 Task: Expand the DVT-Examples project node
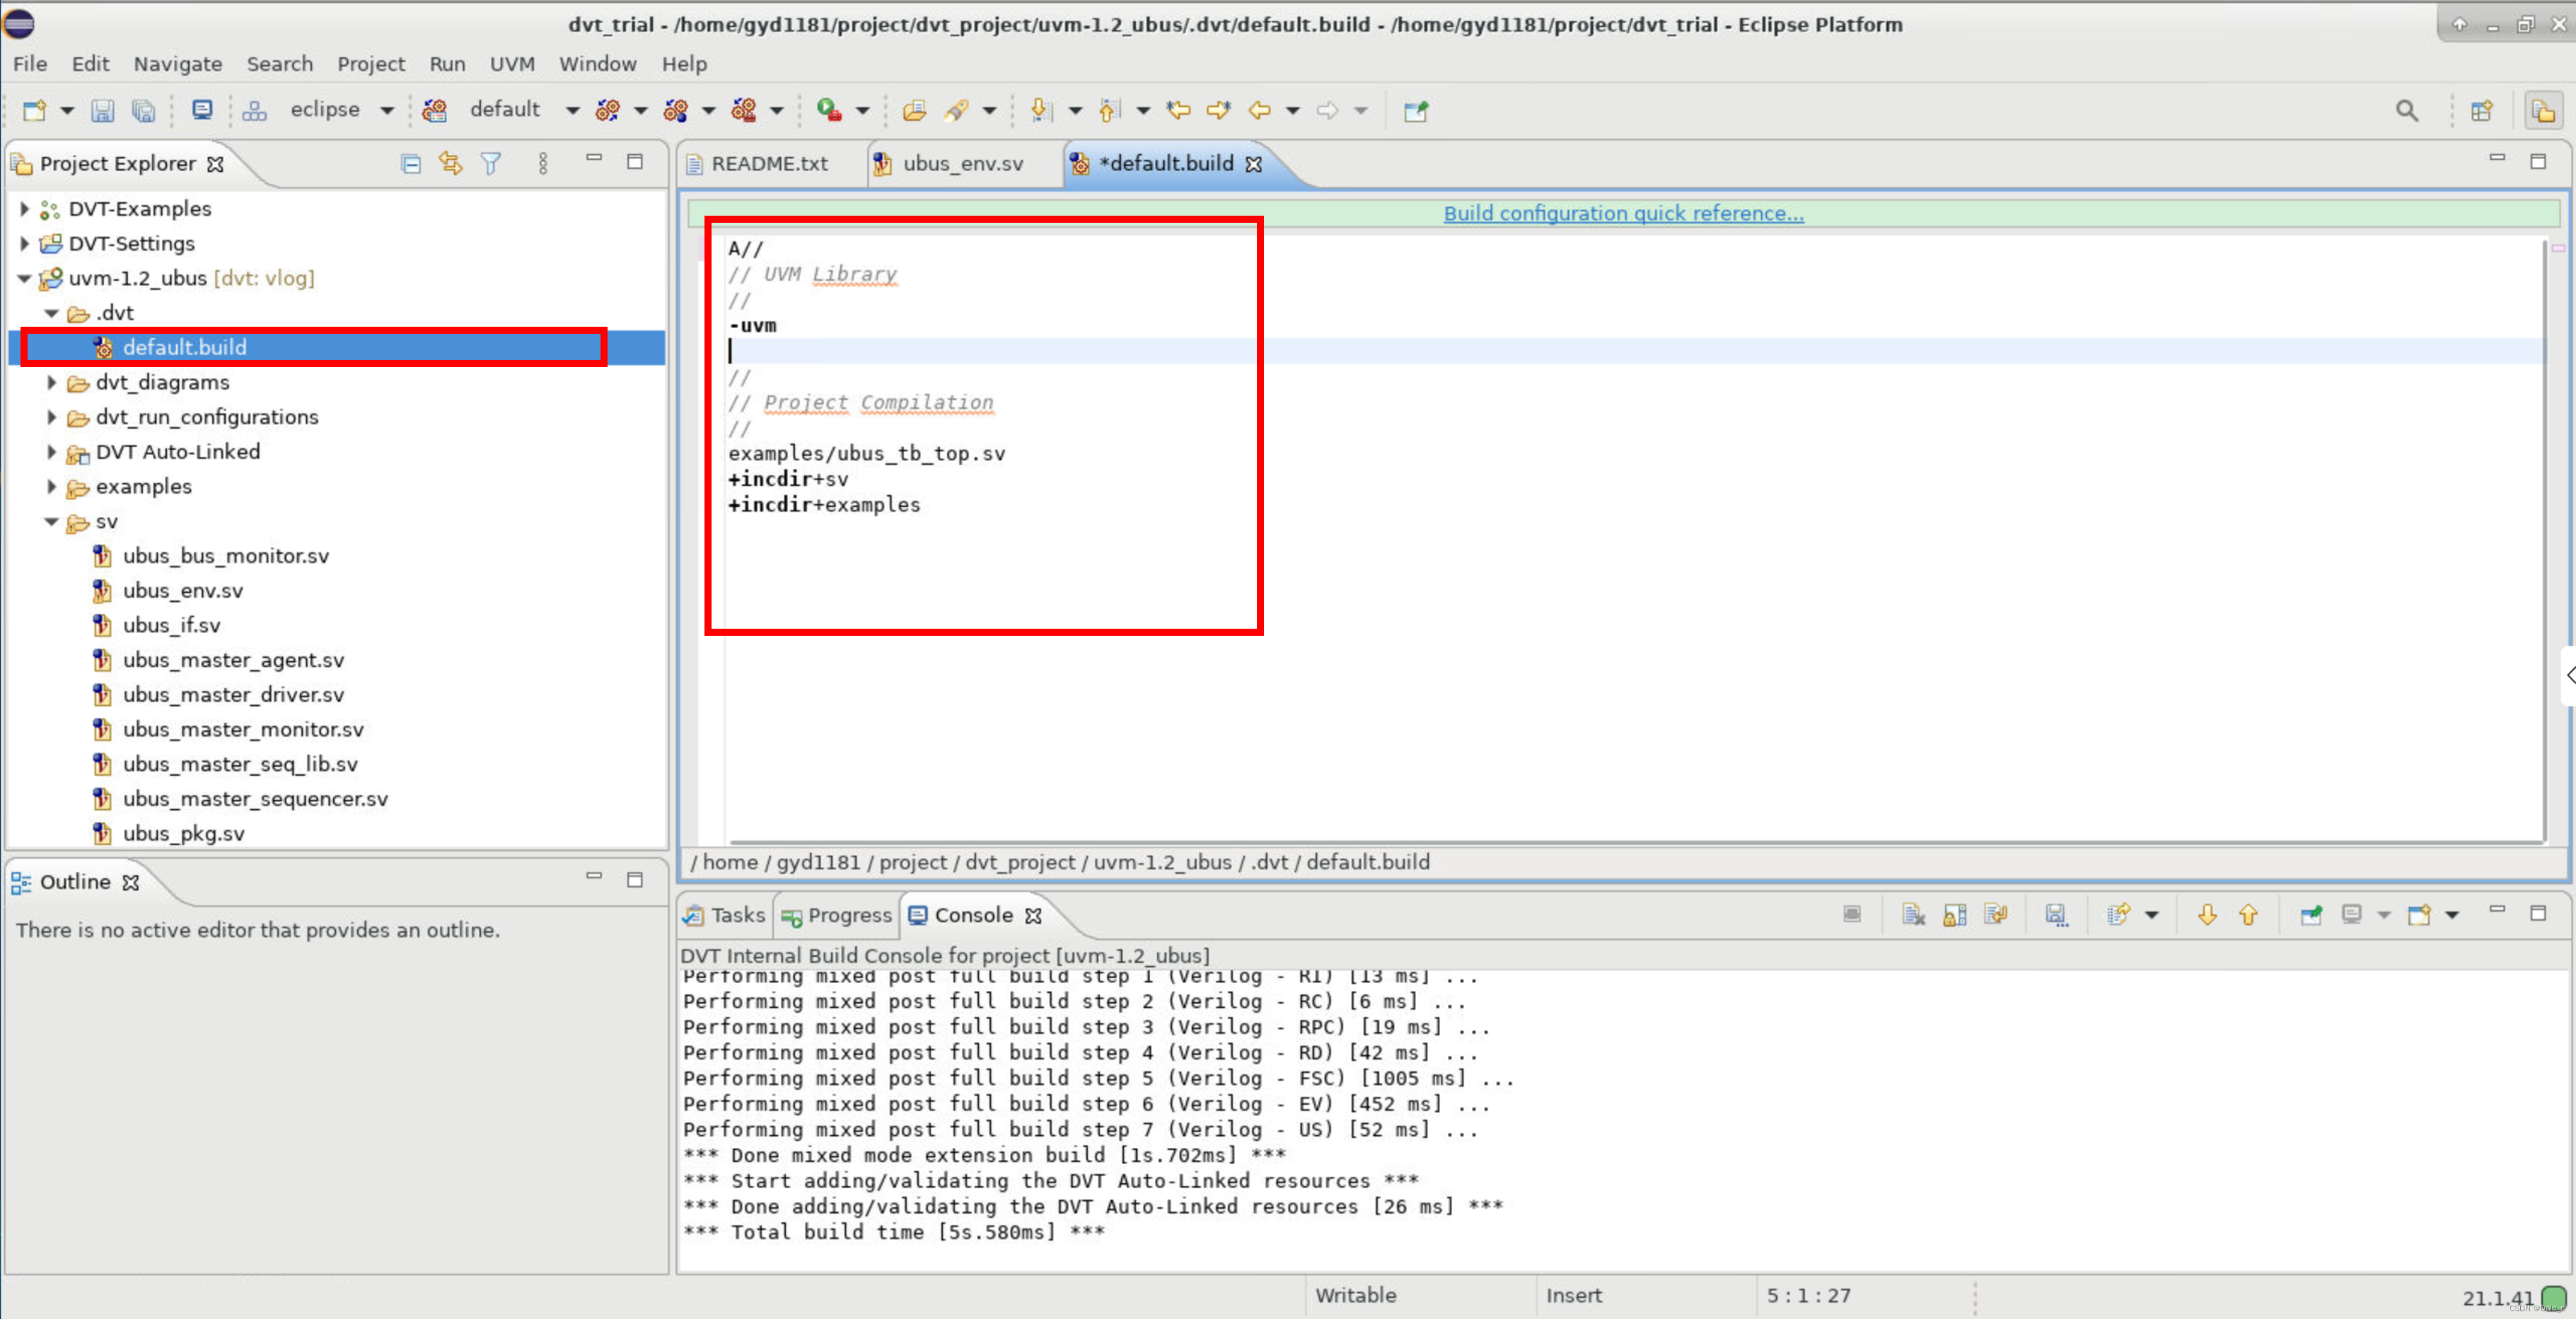click(25, 209)
